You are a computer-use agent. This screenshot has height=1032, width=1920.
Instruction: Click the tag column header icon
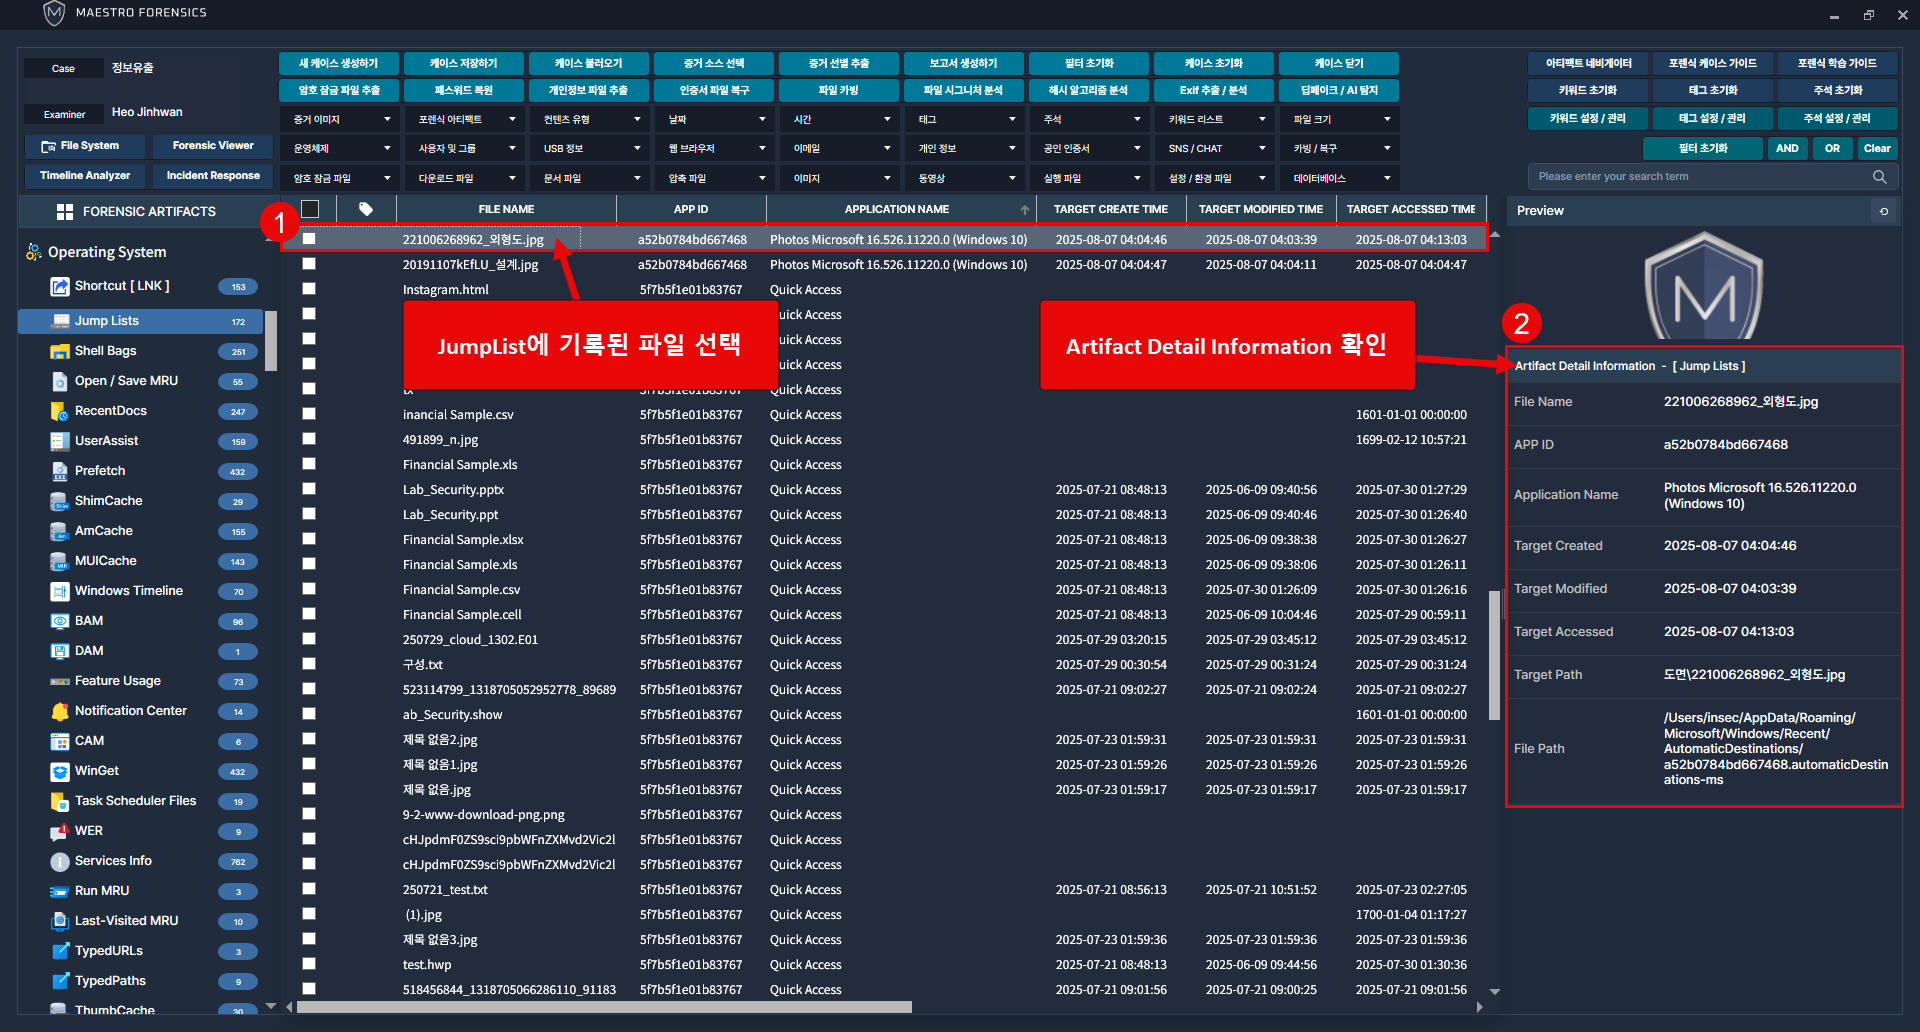[x=366, y=209]
